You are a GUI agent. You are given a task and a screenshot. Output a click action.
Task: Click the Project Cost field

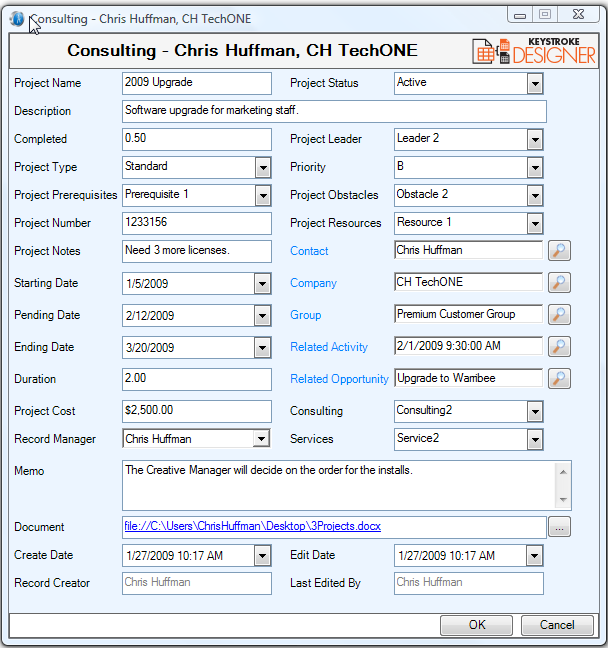pyautogui.click(x=197, y=411)
